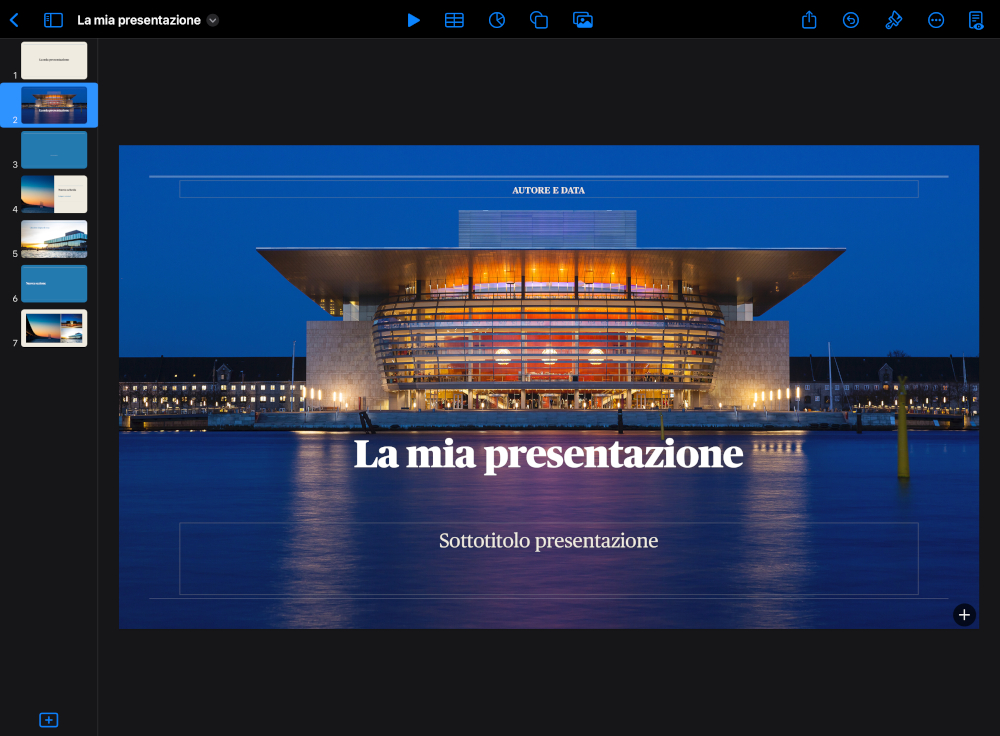This screenshot has height=736, width=1000.
Task: Toggle the slide navigator sidebar
Action: pos(52,19)
